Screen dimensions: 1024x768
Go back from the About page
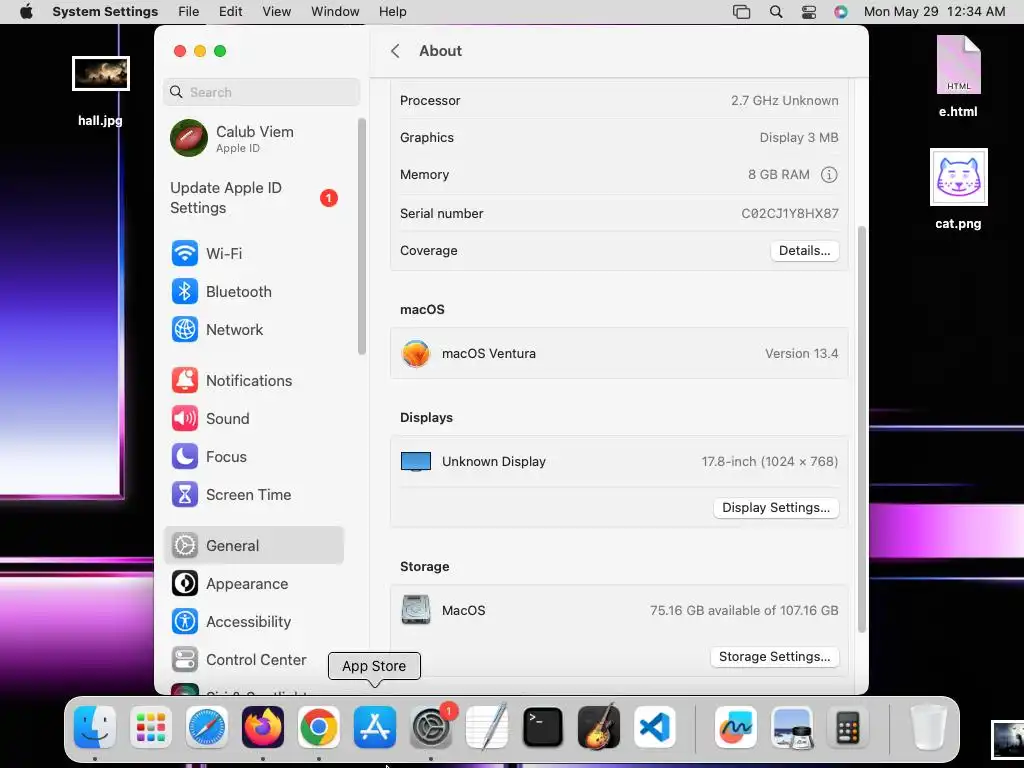coord(395,51)
